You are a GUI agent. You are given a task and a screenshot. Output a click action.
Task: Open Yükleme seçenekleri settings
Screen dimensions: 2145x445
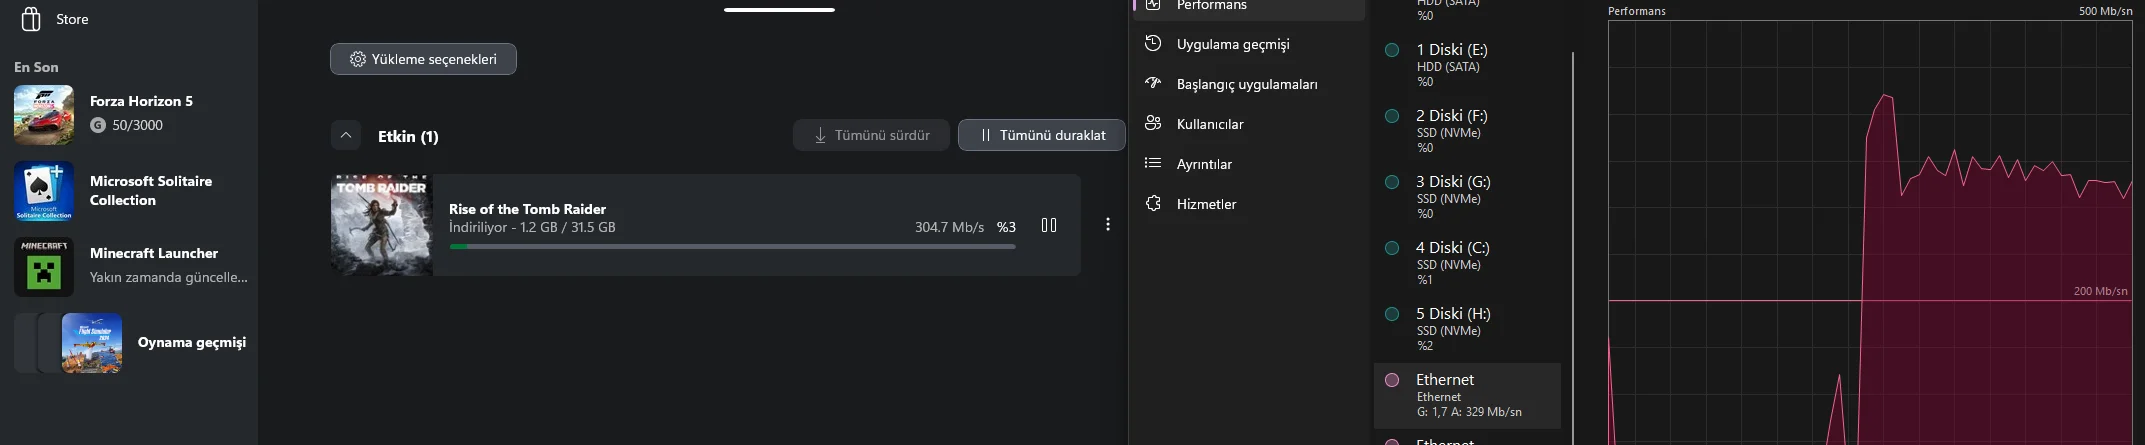click(x=423, y=59)
